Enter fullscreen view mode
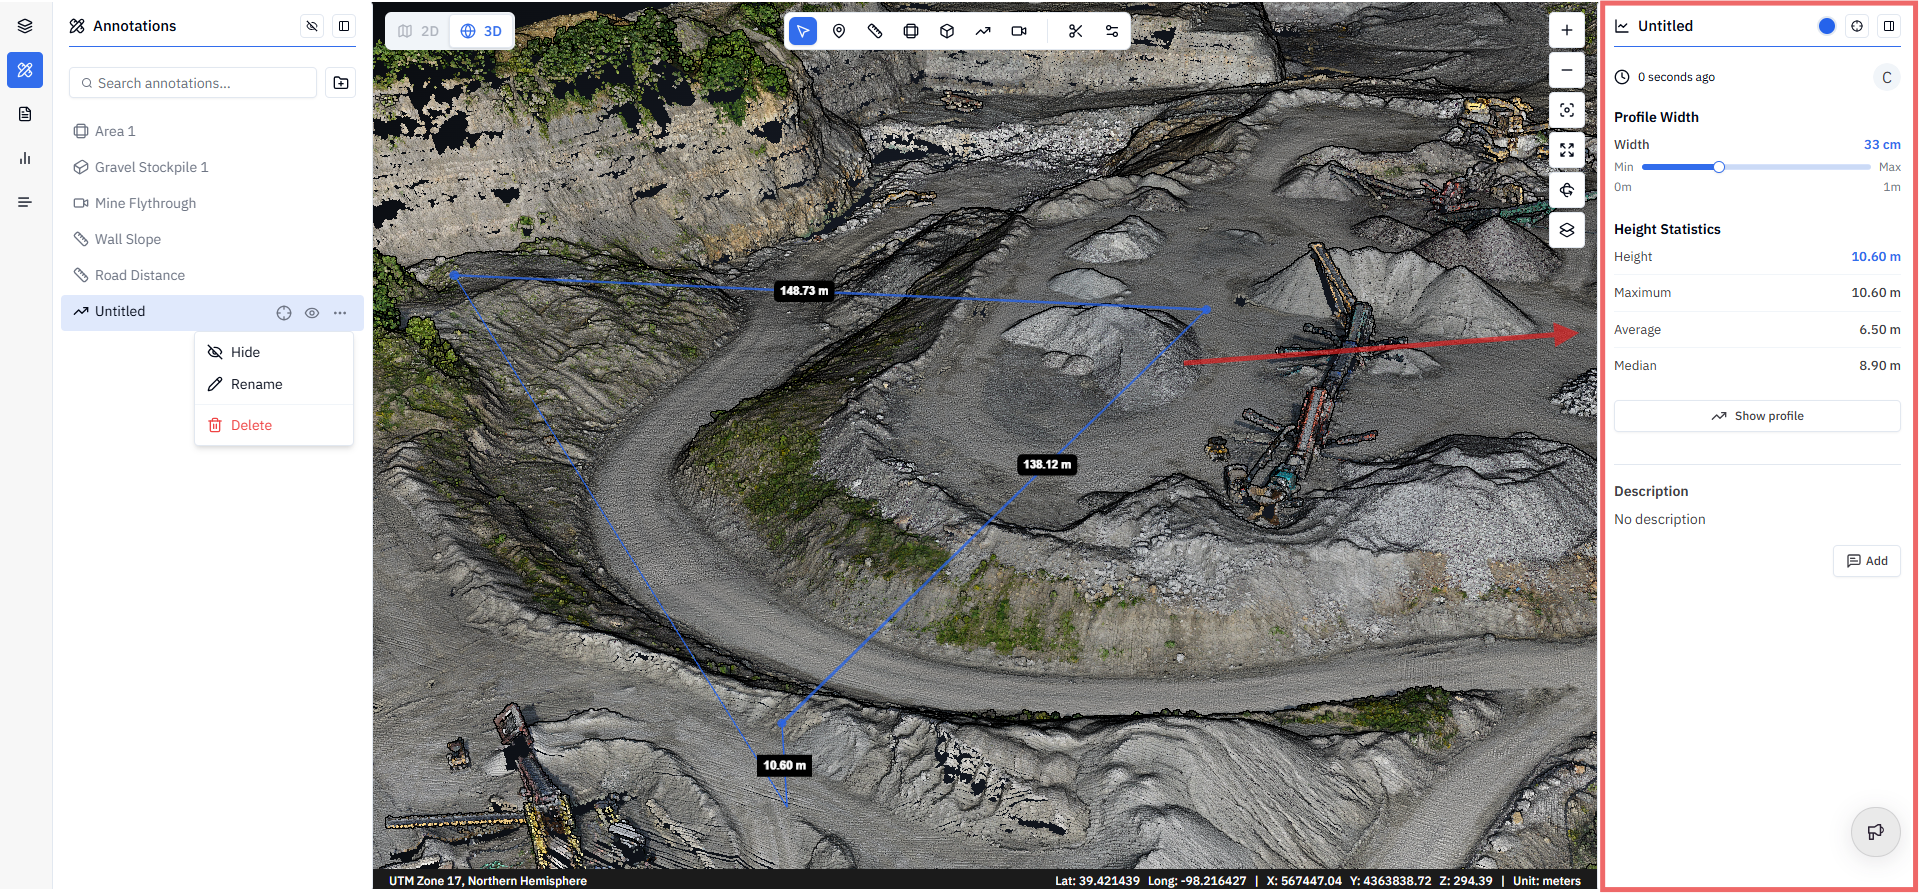 click(x=1567, y=150)
